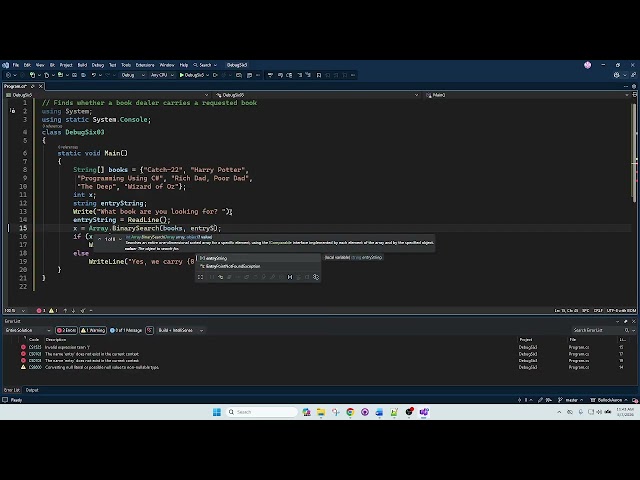Click the user account avatar icon
This screenshot has width=640, height=480.
(587, 65)
